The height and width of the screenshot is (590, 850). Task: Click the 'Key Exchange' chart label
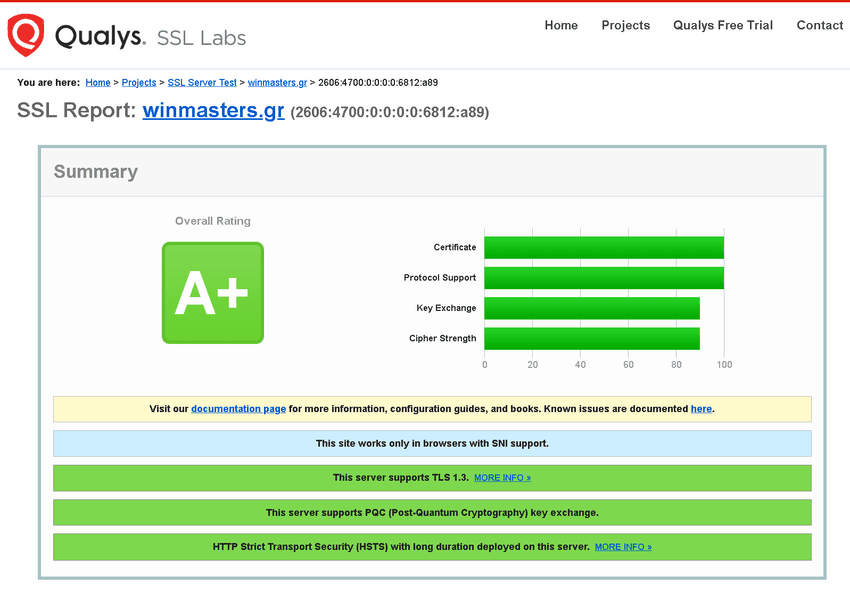[x=446, y=308]
